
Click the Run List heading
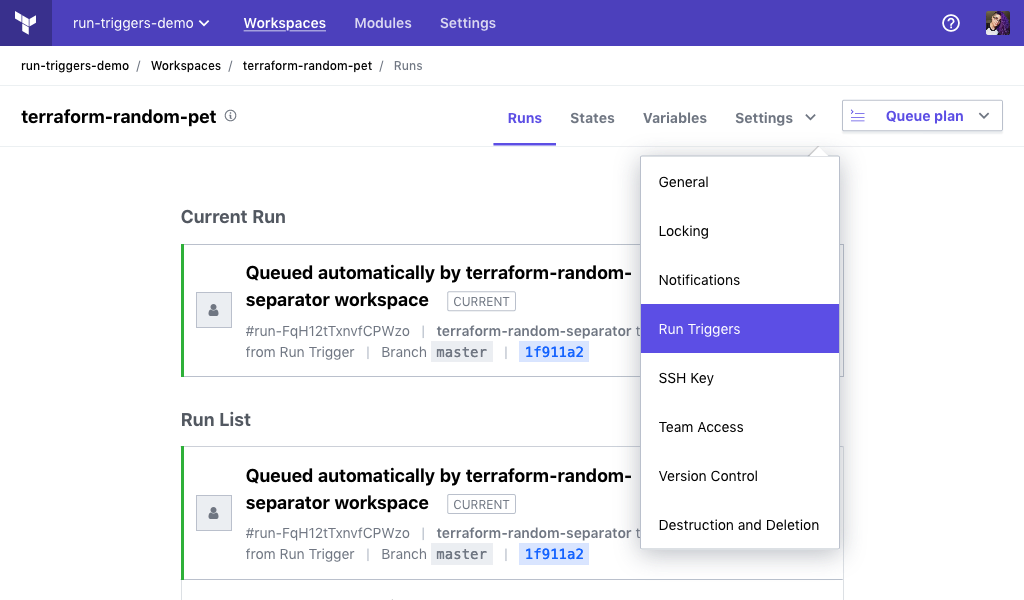click(x=216, y=420)
